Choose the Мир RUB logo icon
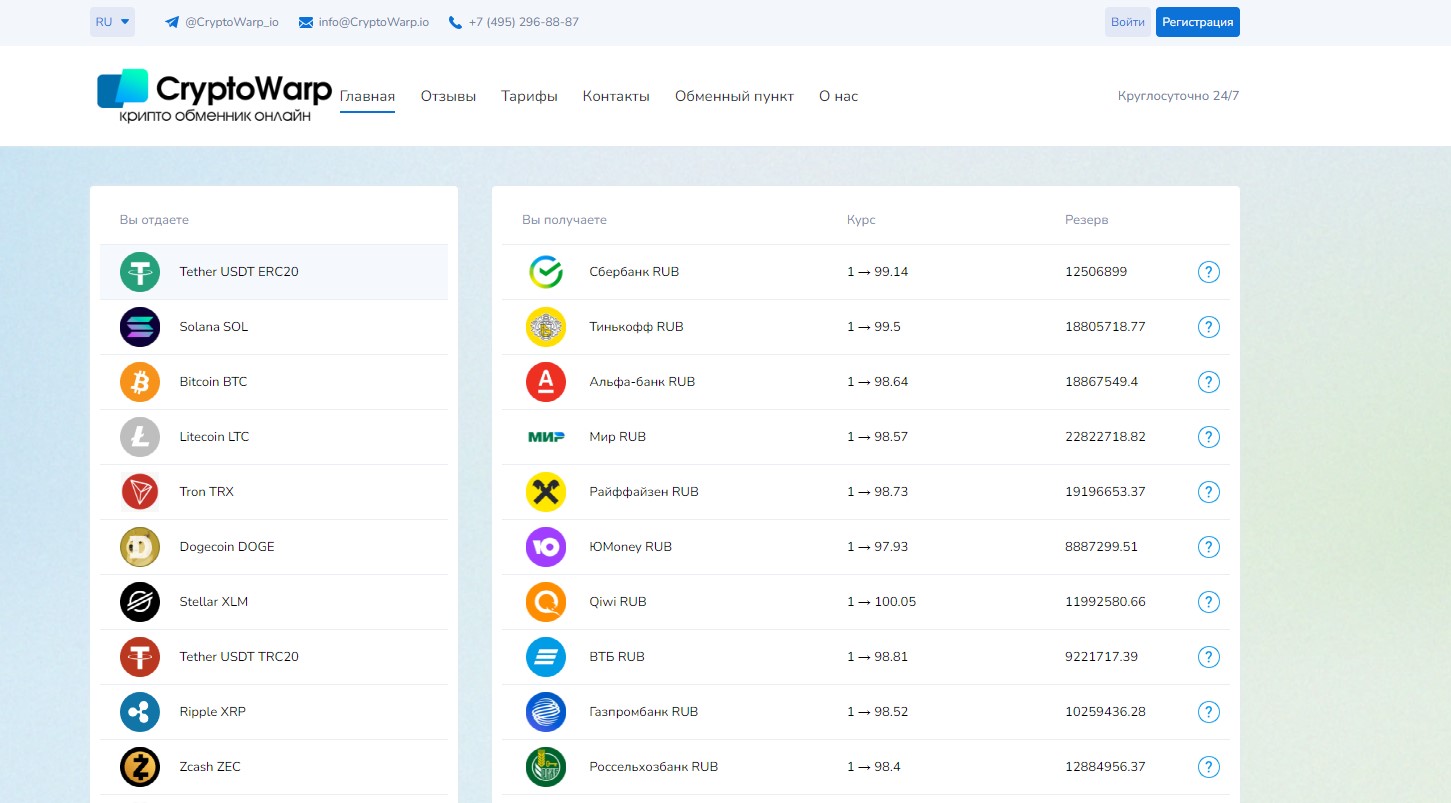 click(x=546, y=437)
